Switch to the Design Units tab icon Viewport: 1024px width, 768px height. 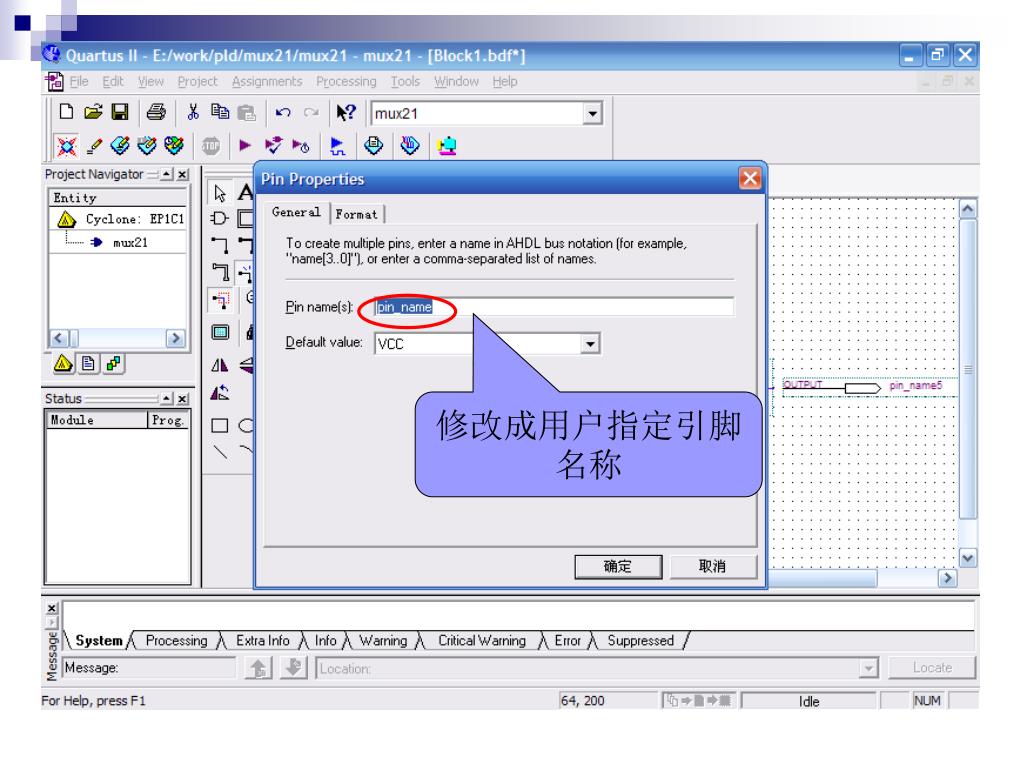click(x=113, y=362)
